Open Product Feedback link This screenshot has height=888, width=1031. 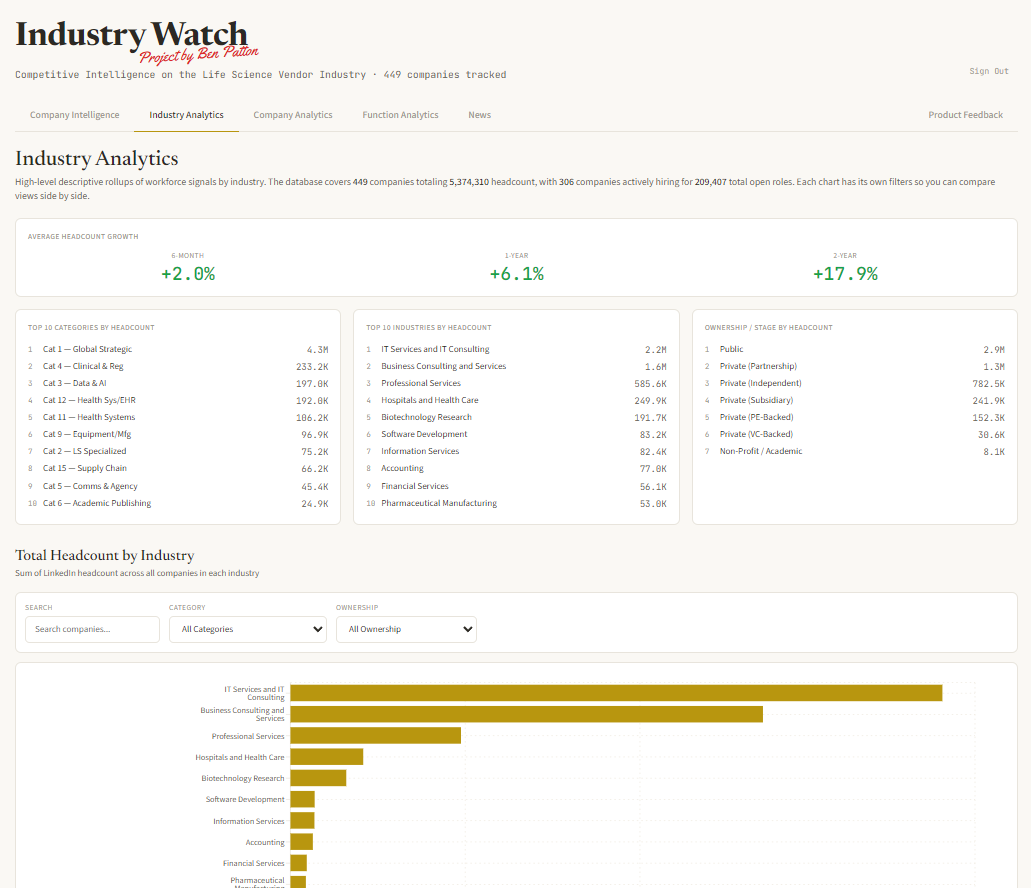point(965,114)
